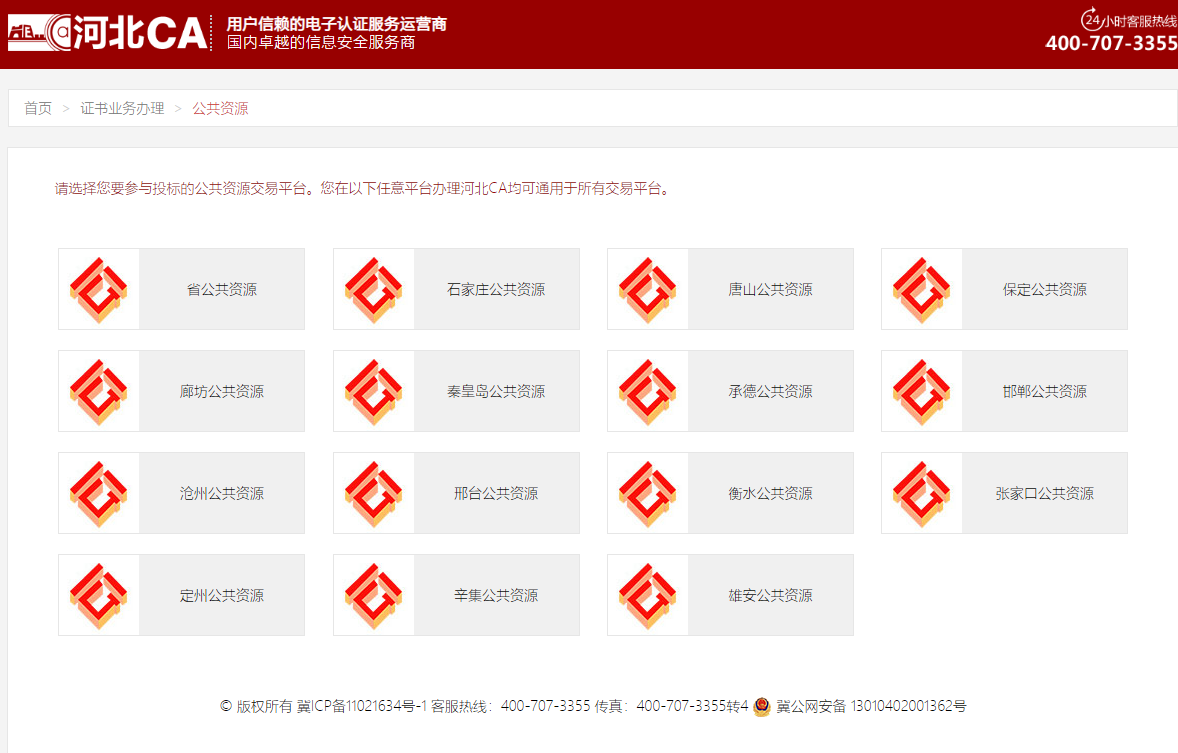Image resolution: width=1178 pixels, height=753 pixels.
Task: Open the 沧州公共资源 platform label
Action: (x=222, y=493)
